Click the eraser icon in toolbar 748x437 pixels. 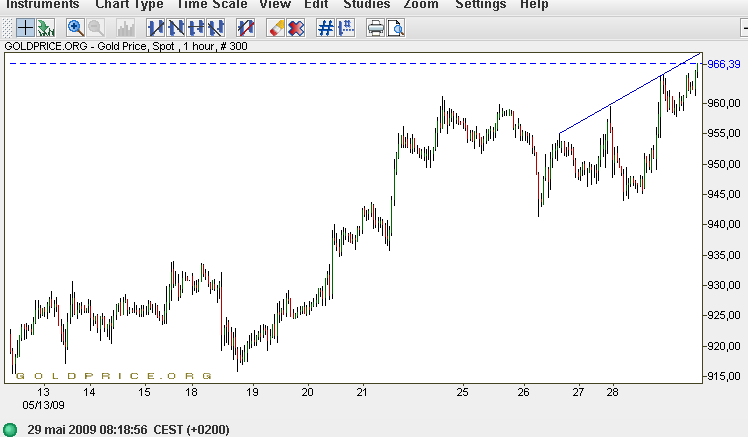click(275, 28)
